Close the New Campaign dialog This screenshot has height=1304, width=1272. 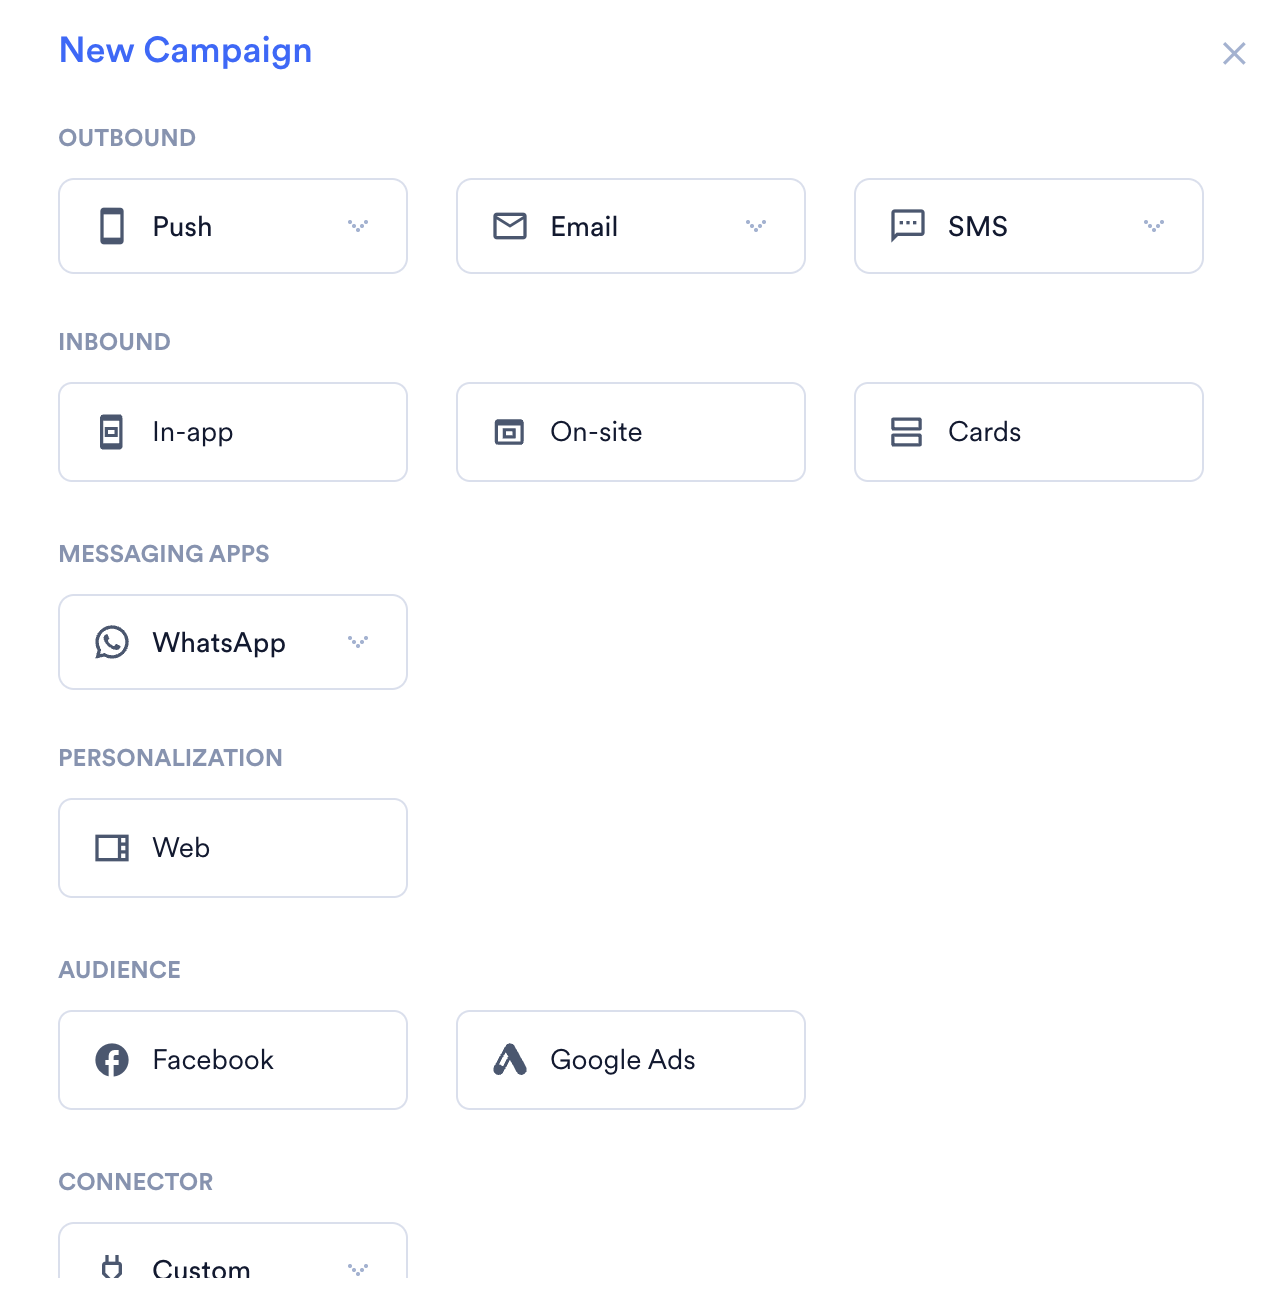1234,53
